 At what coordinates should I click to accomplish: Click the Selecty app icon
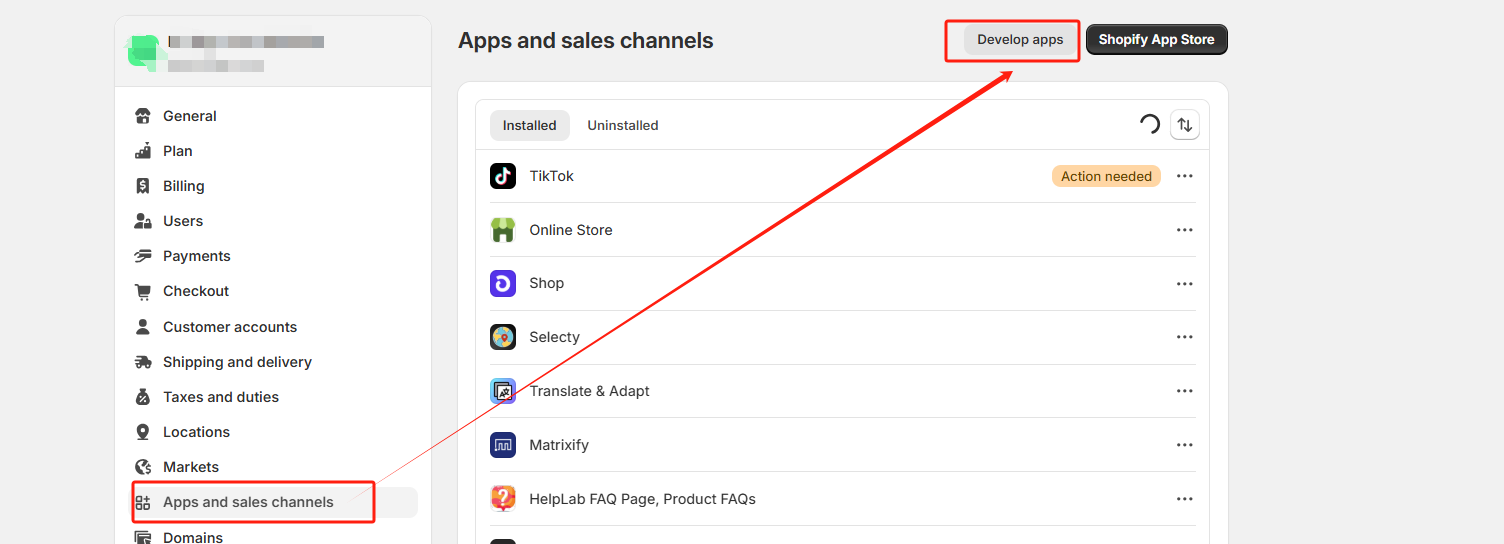(503, 337)
